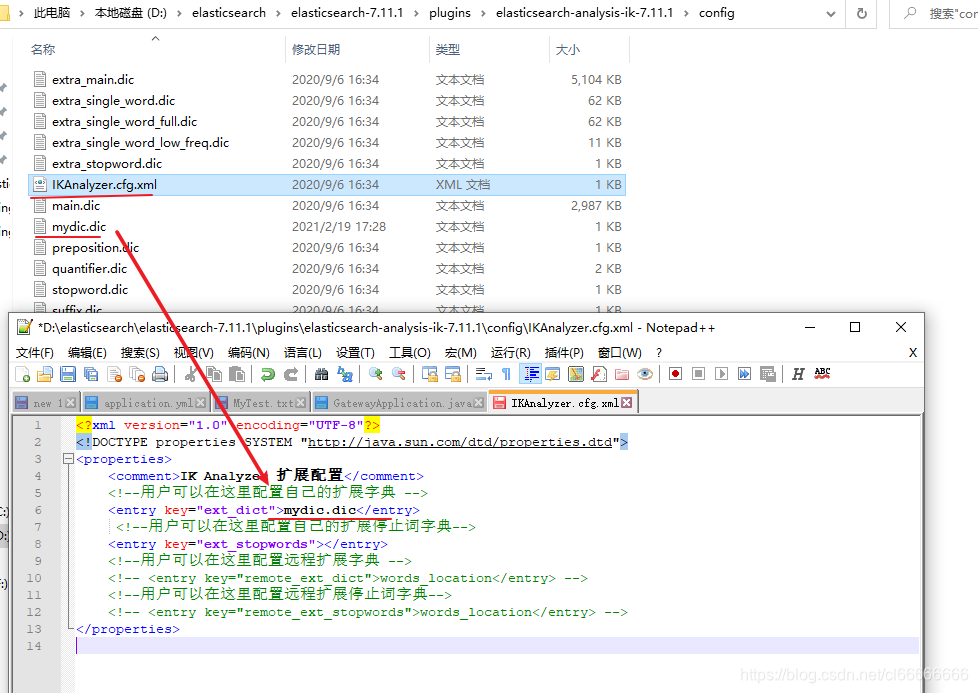The width and height of the screenshot is (978, 693).
Task: Undo last edit with green arrow
Action: pyautogui.click(x=268, y=374)
